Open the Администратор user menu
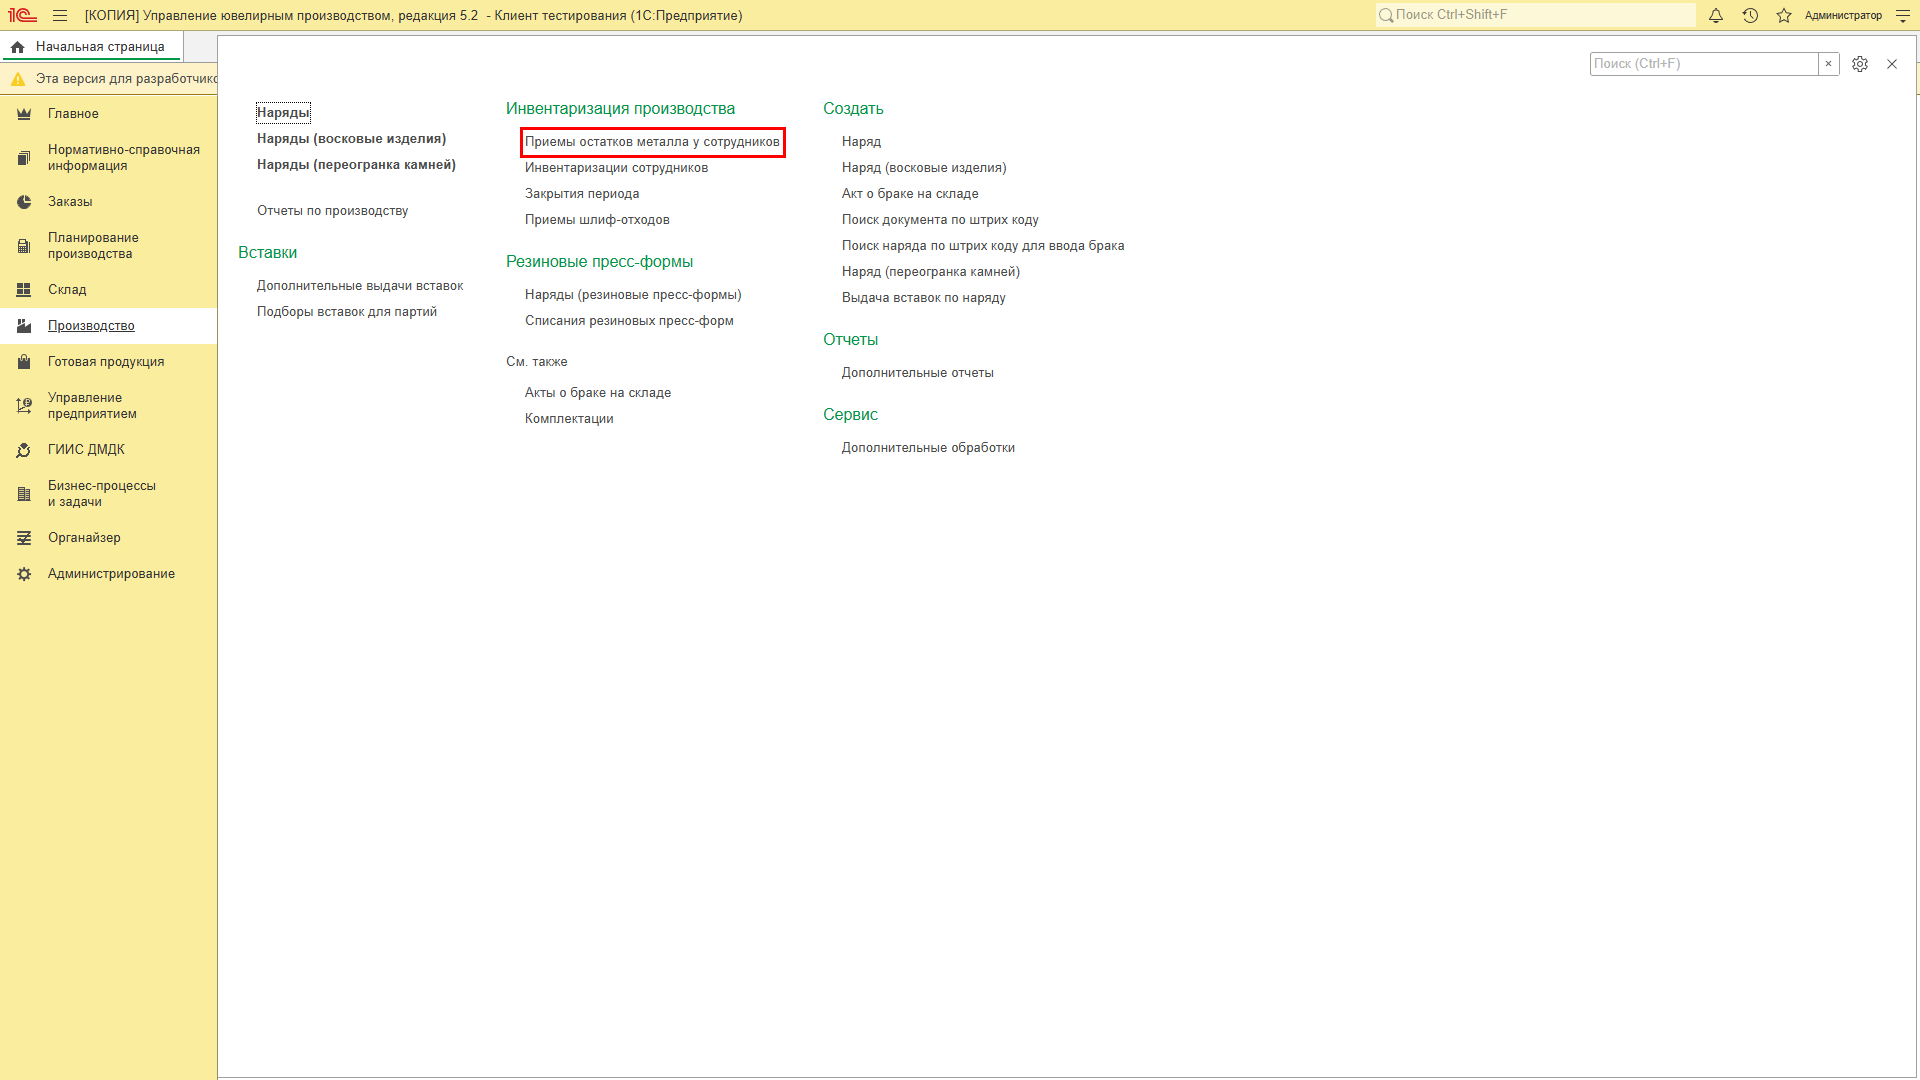Screen dimensions: 1920x1080 (x=1843, y=16)
